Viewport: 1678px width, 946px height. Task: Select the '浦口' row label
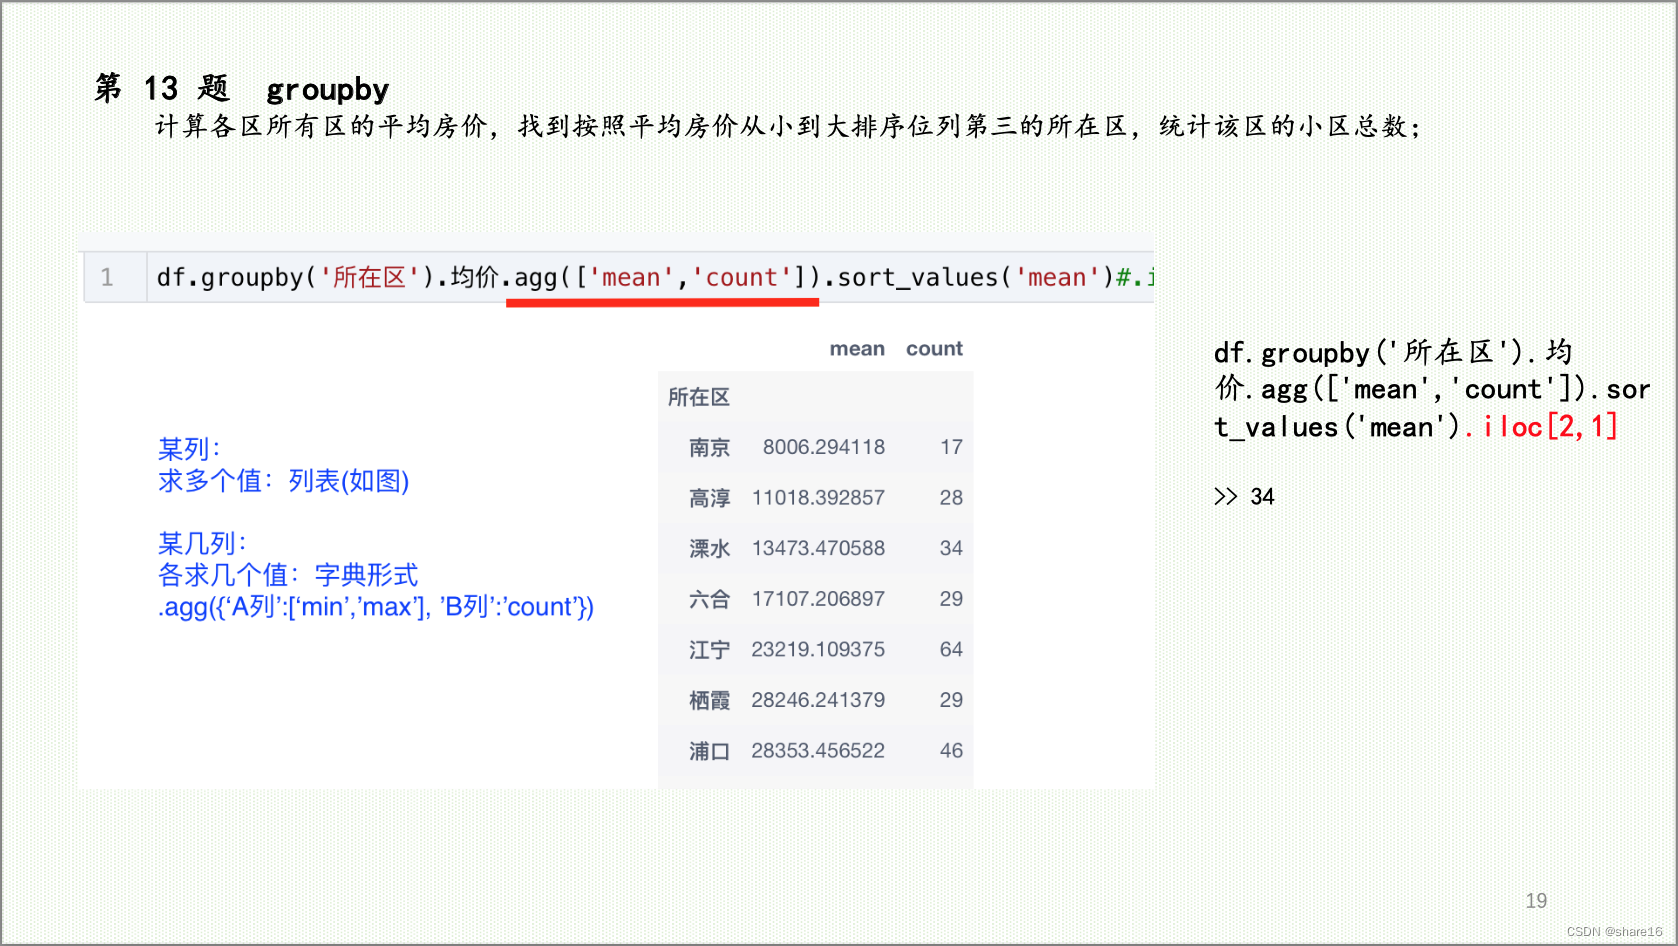pos(709,751)
